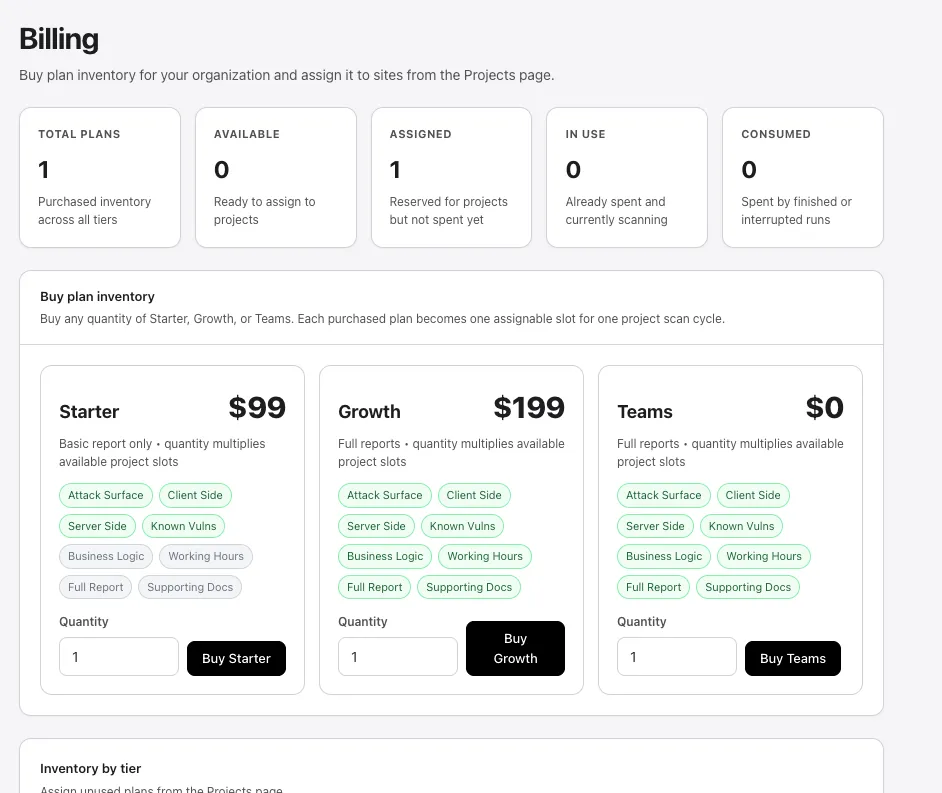
Task: Select the Server Side tag on Starter plan
Action: [x=97, y=526]
